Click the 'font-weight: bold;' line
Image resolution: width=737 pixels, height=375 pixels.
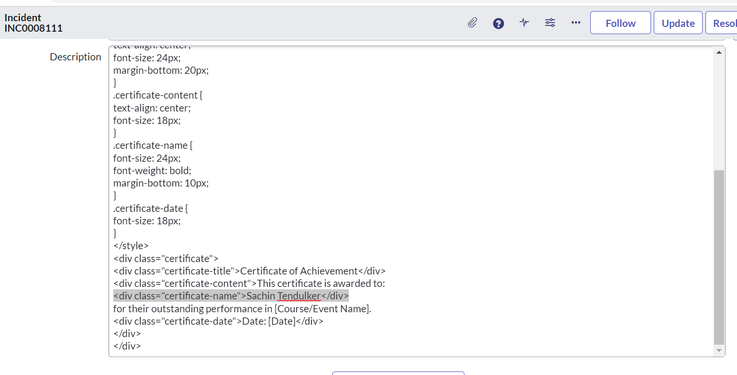pos(152,171)
